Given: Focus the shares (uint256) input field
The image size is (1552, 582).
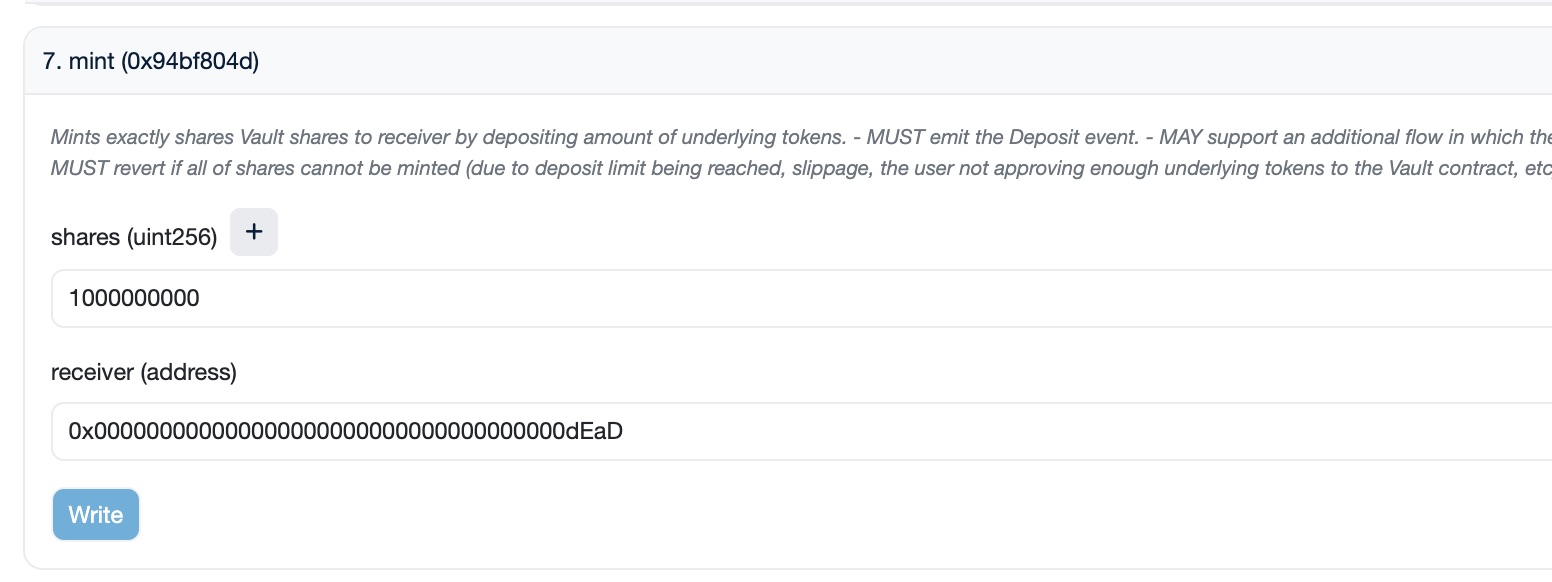Looking at the screenshot, I should [x=800, y=298].
